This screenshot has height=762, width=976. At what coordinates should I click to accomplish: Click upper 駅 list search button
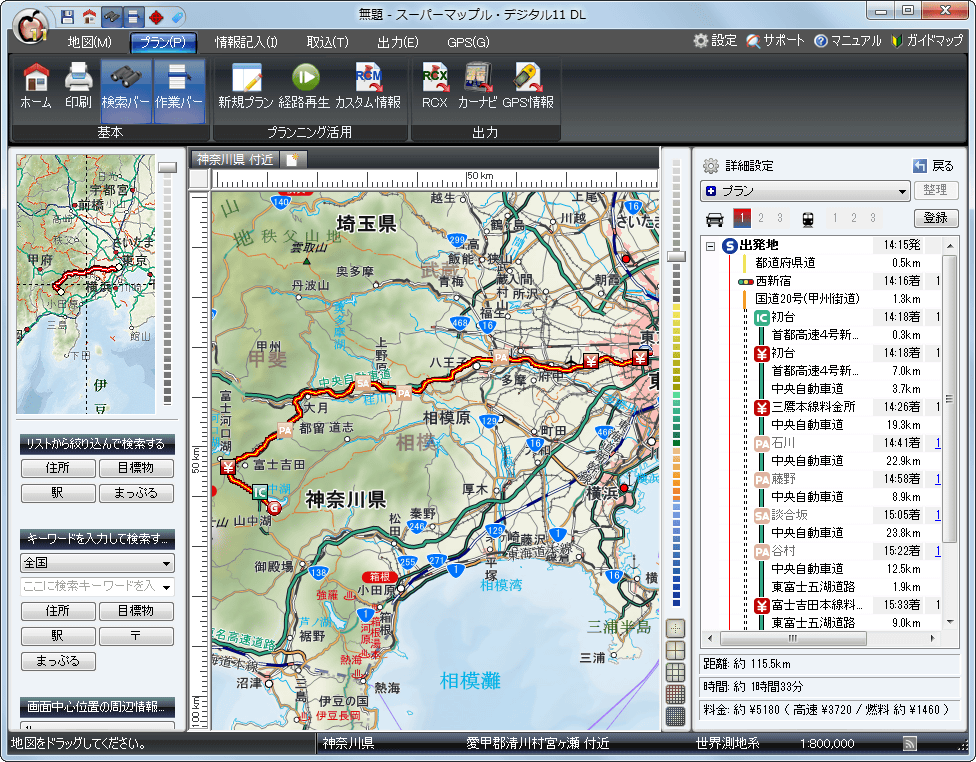coord(58,493)
